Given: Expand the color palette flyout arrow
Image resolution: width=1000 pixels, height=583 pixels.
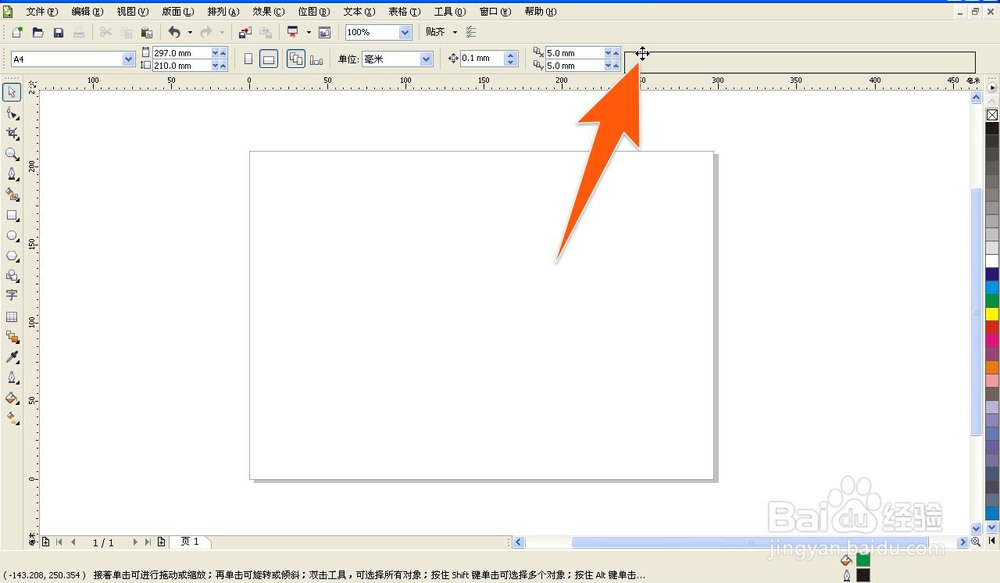Looking at the screenshot, I should click(992, 87).
